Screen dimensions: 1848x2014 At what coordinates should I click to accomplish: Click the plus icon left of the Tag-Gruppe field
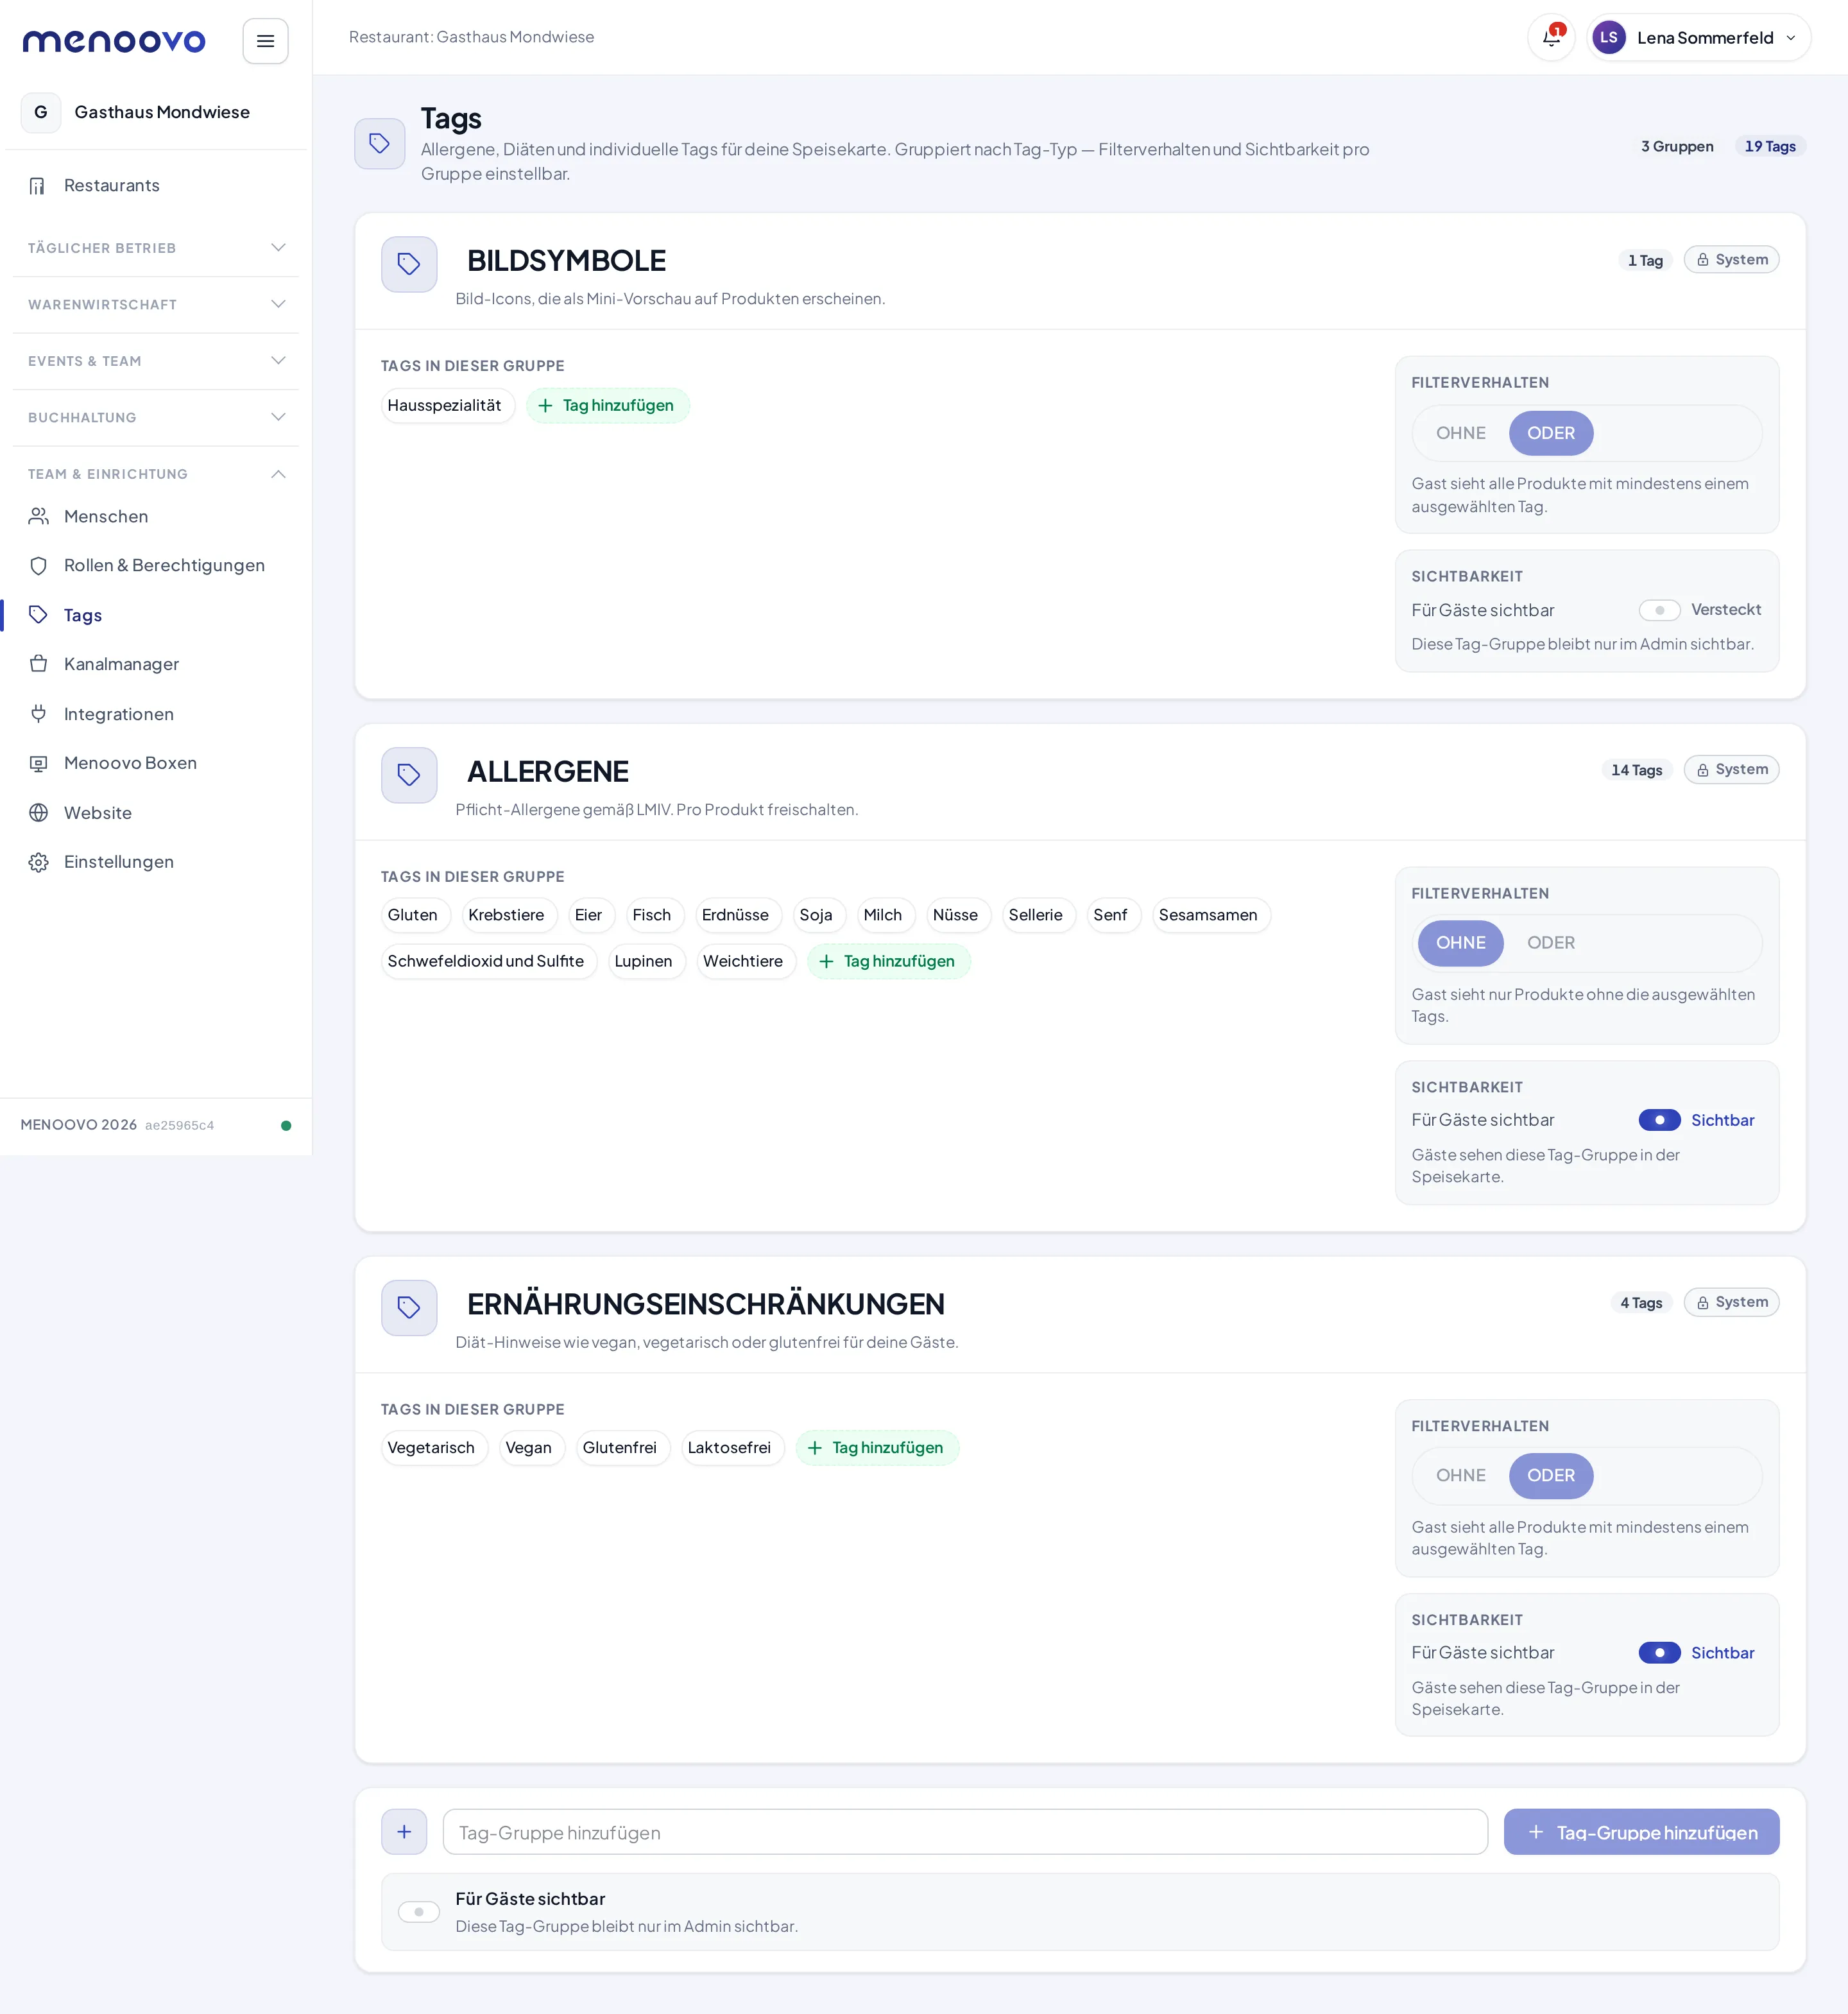[404, 1832]
